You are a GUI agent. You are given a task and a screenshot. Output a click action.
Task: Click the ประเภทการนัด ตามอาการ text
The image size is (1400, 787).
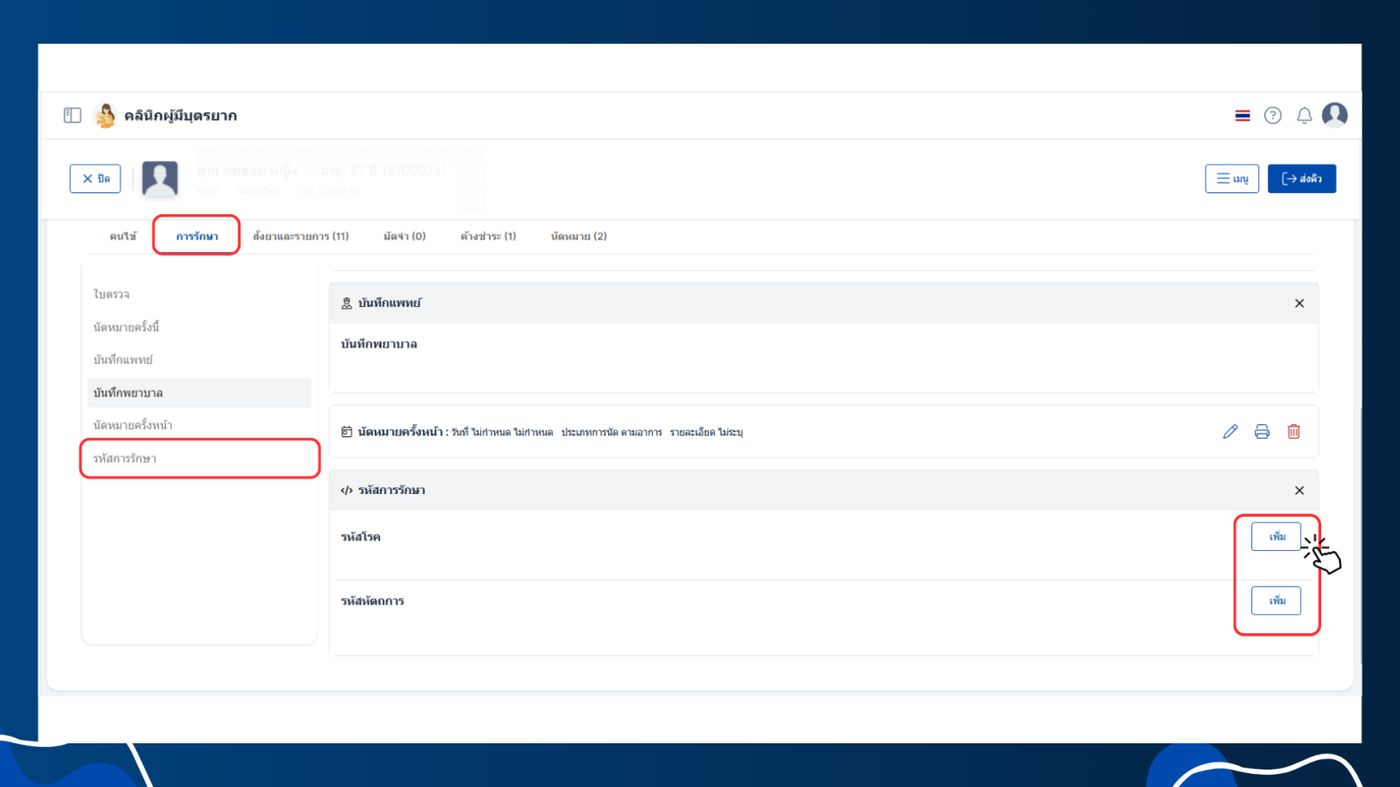coord(611,433)
